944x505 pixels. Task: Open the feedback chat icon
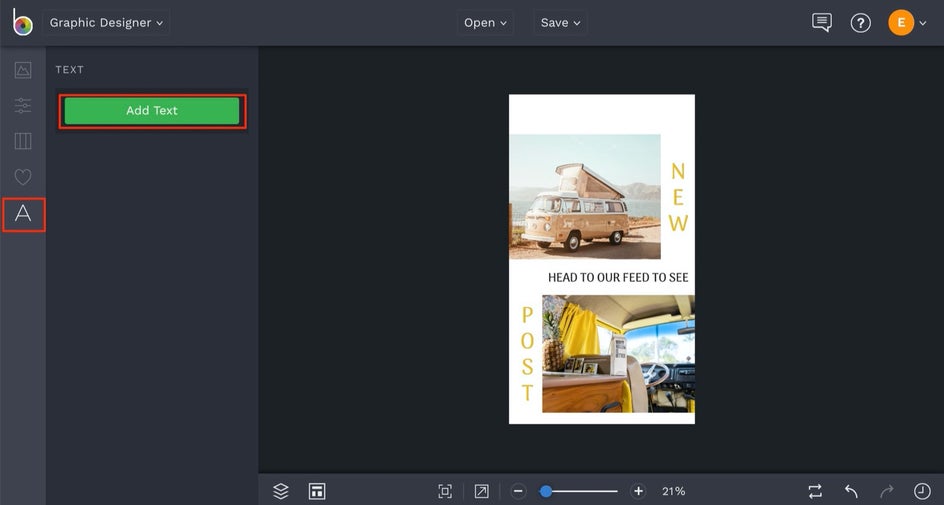coord(822,23)
